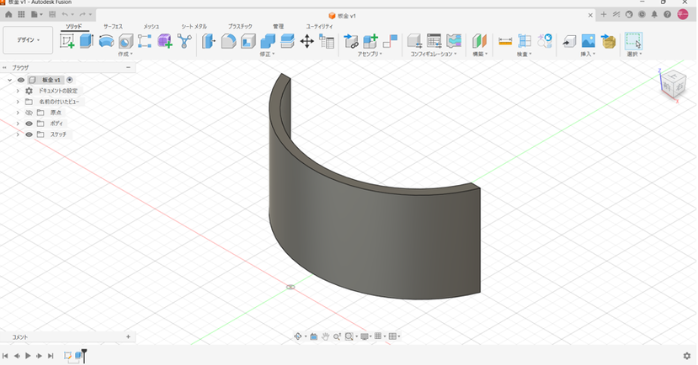698x365 pixels.
Task: Click the Insert Canvas image icon
Action: click(x=588, y=41)
